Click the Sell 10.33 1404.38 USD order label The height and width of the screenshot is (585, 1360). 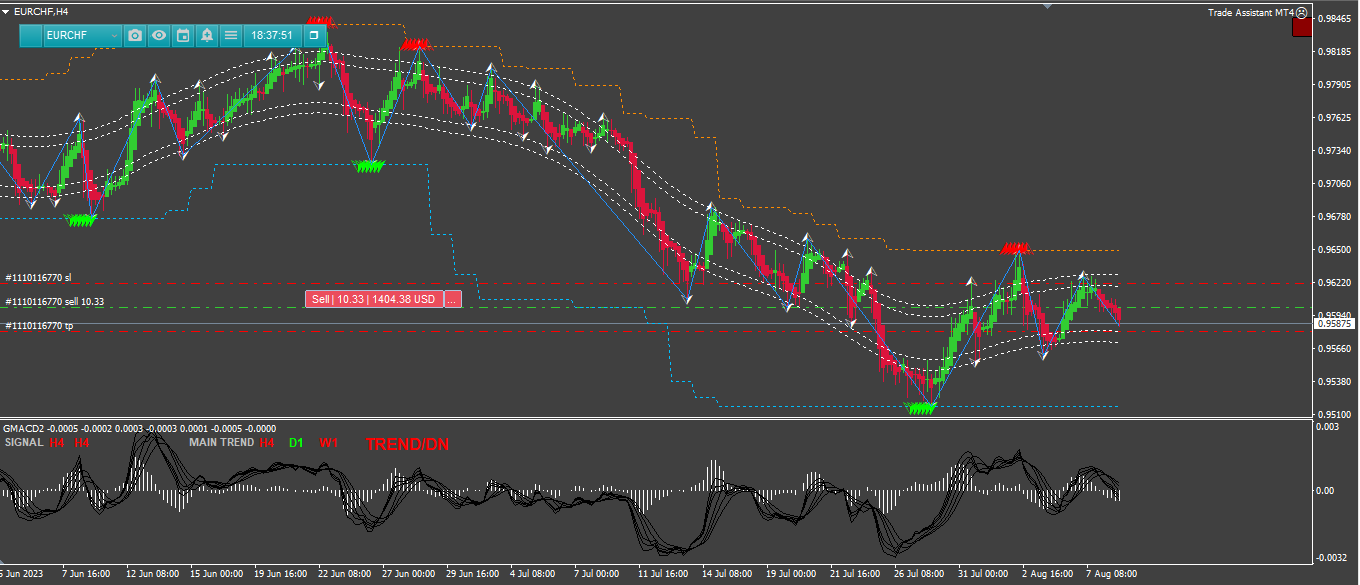(x=374, y=299)
